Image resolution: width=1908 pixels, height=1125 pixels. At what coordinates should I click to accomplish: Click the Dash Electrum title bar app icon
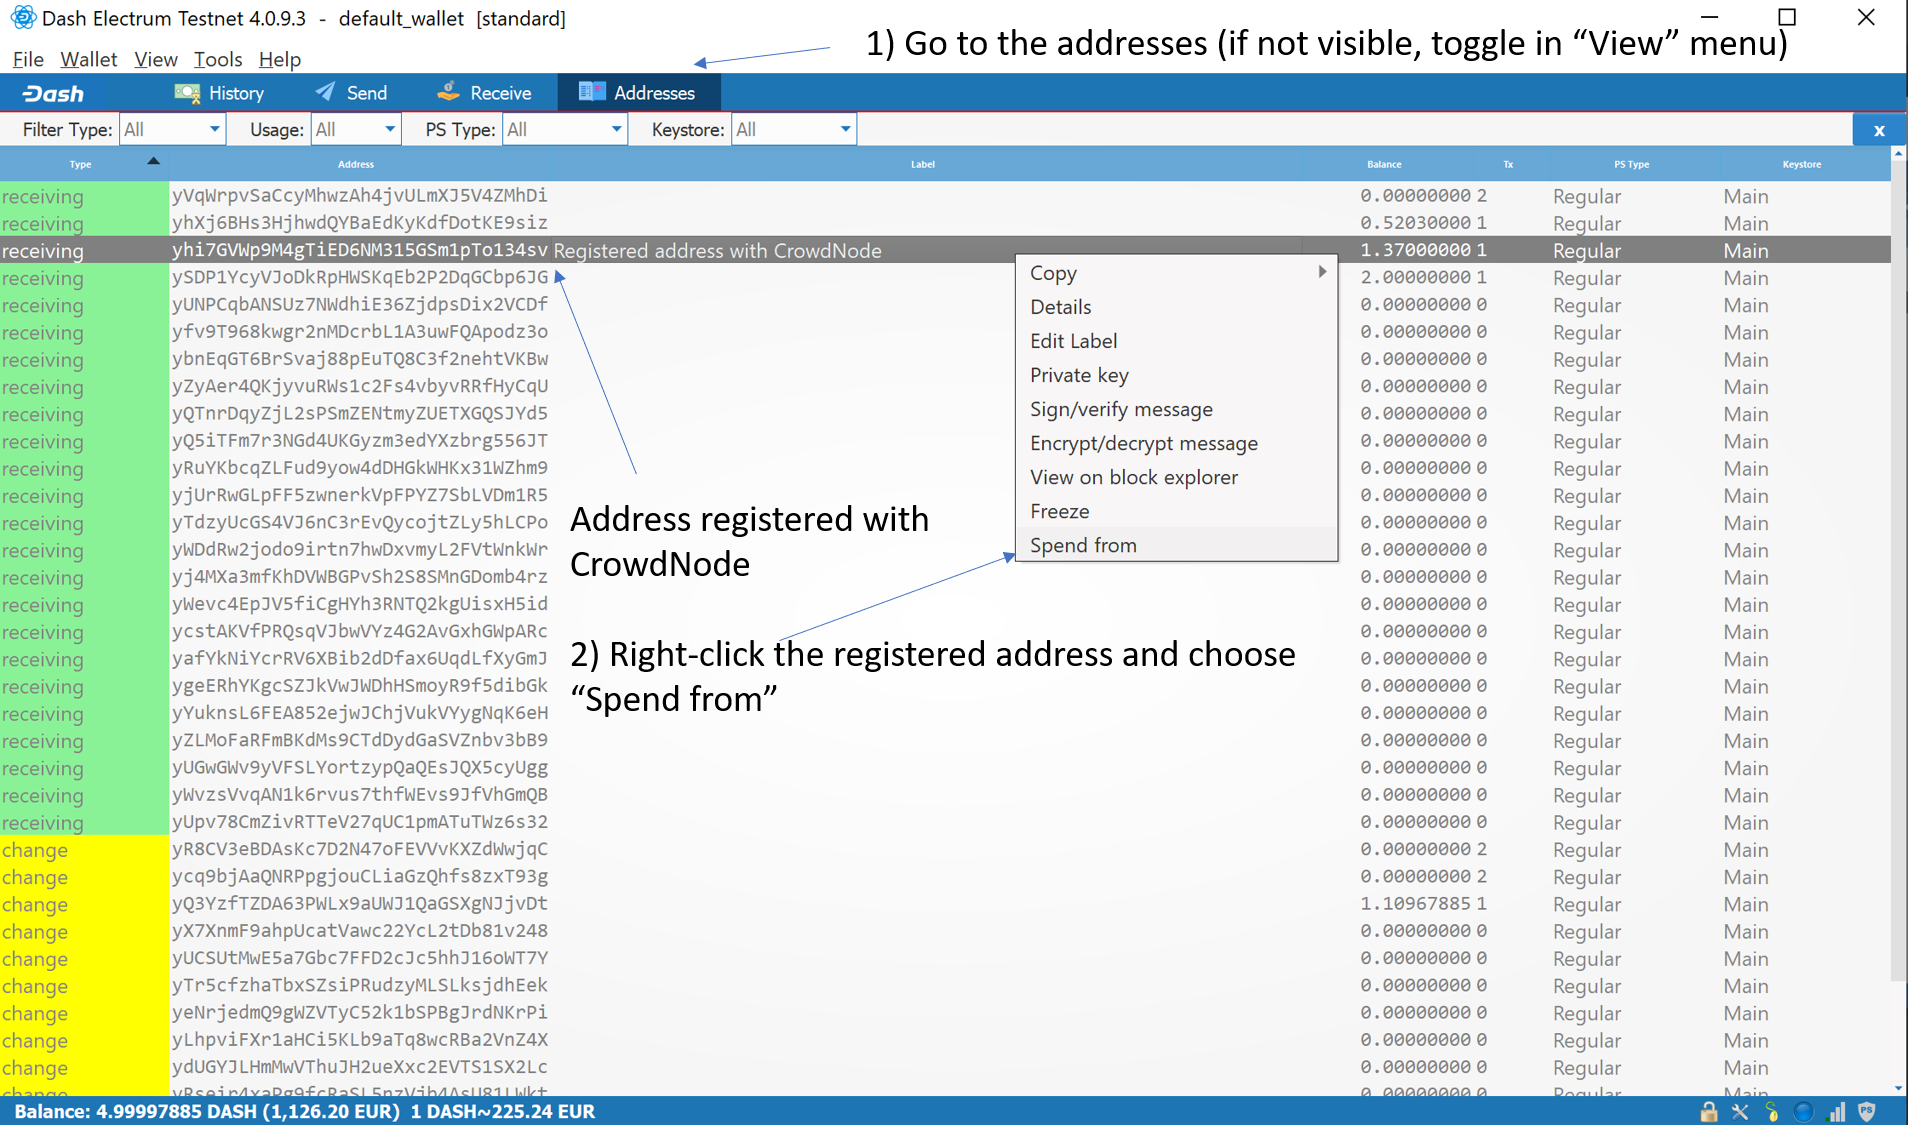(23, 18)
